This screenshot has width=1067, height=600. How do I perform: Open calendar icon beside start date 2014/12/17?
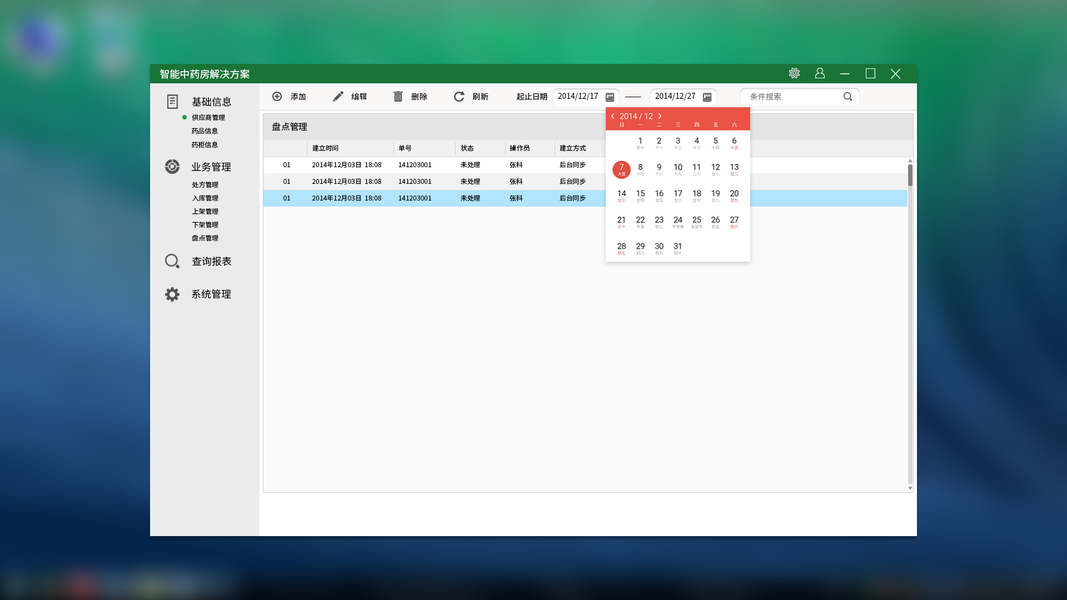point(610,97)
